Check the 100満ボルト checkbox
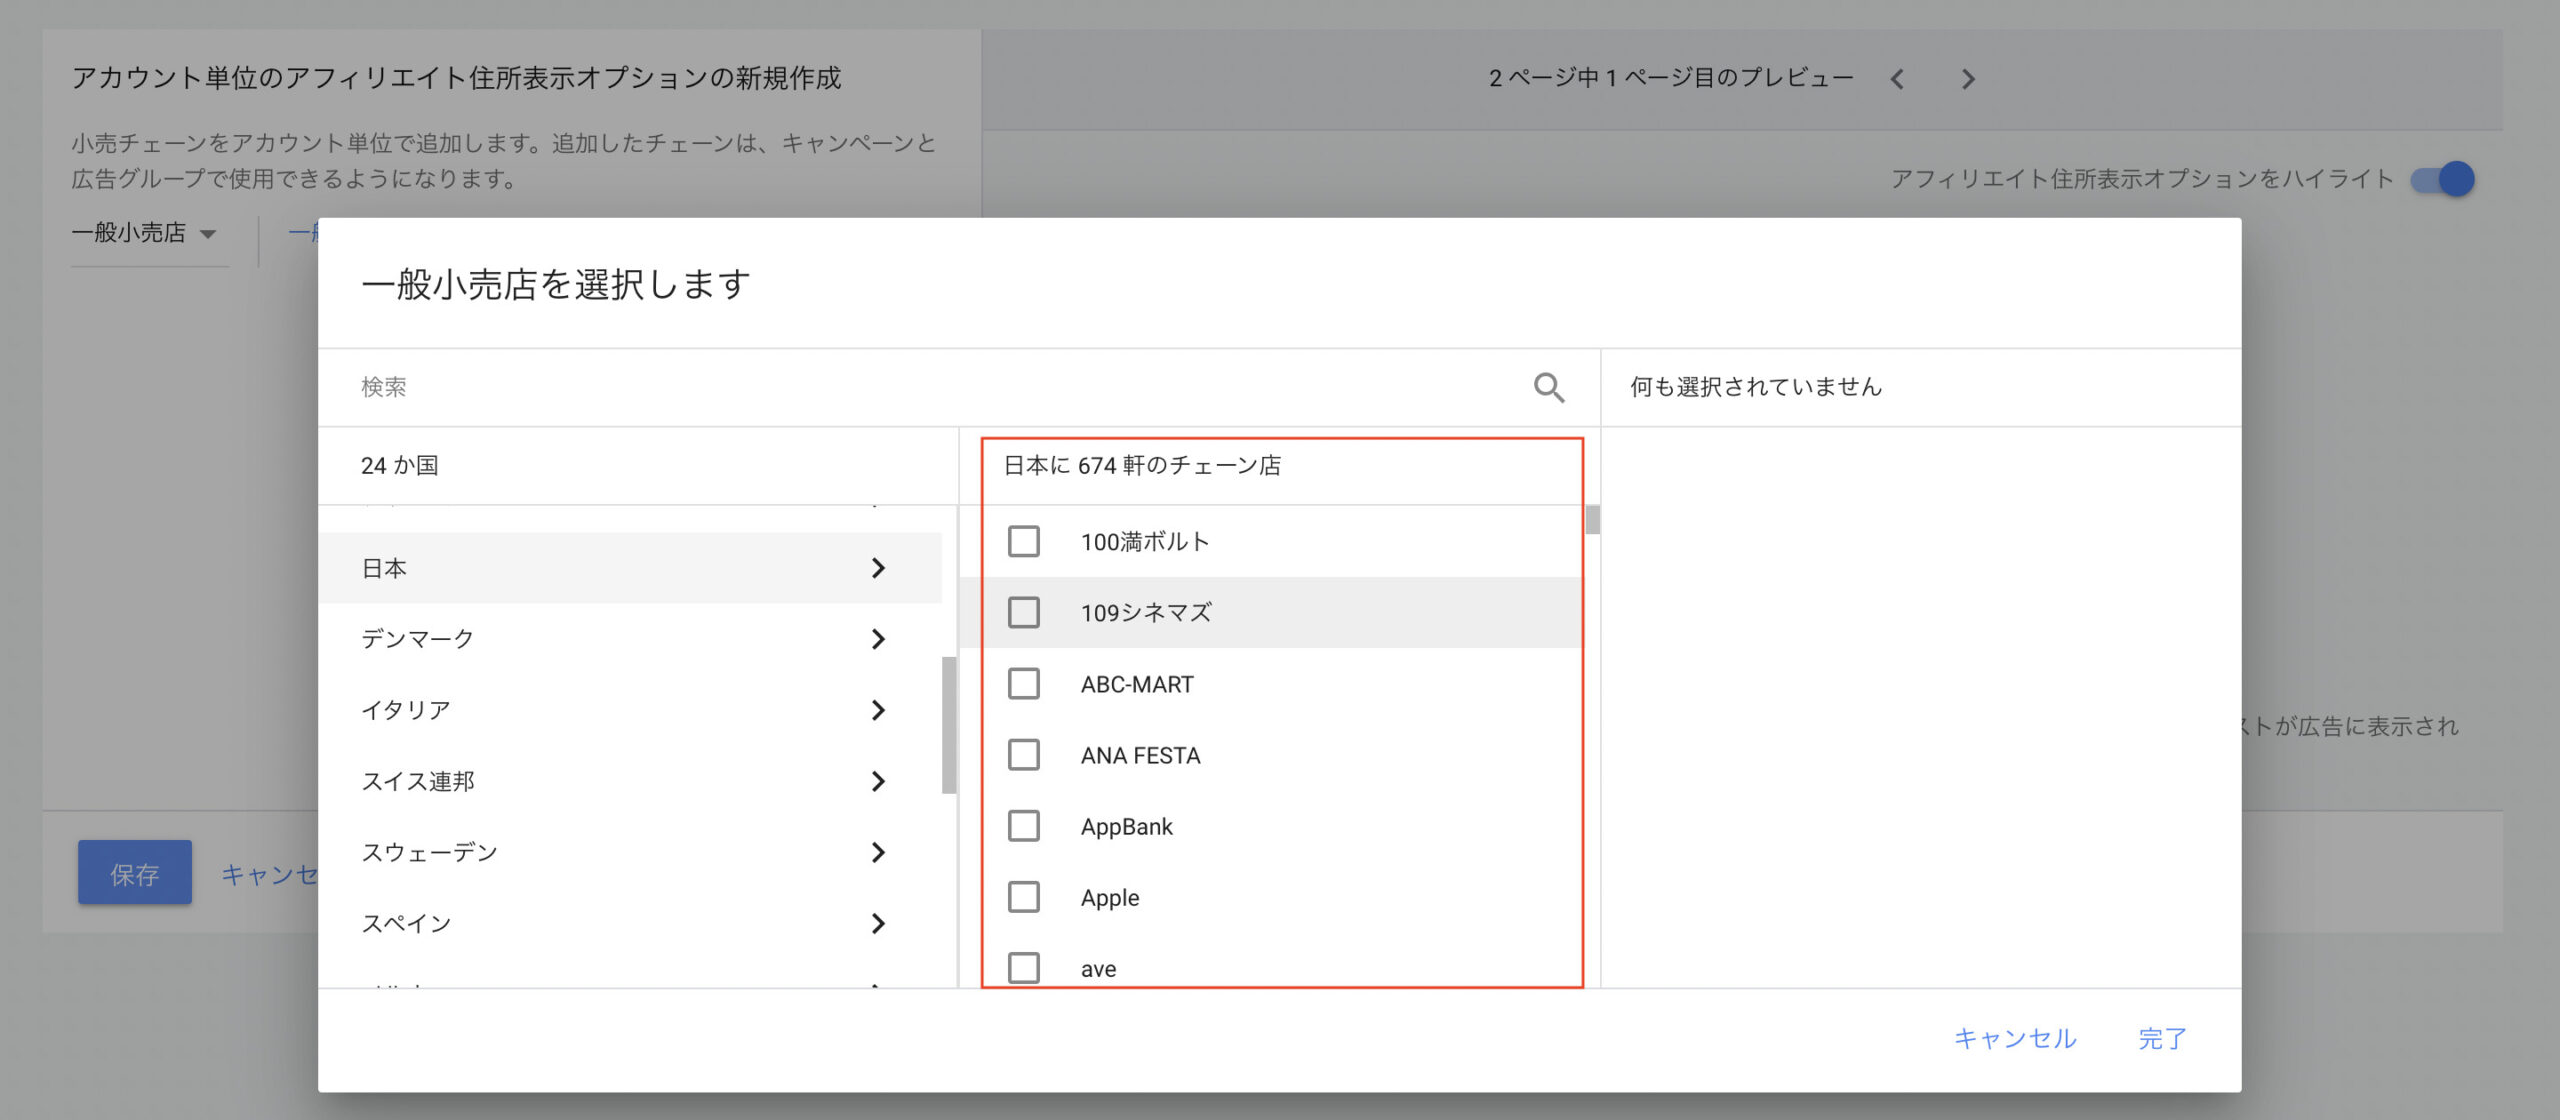Image resolution: width=2560 pixels, height=1120 pixels. tap(1023, 542)
